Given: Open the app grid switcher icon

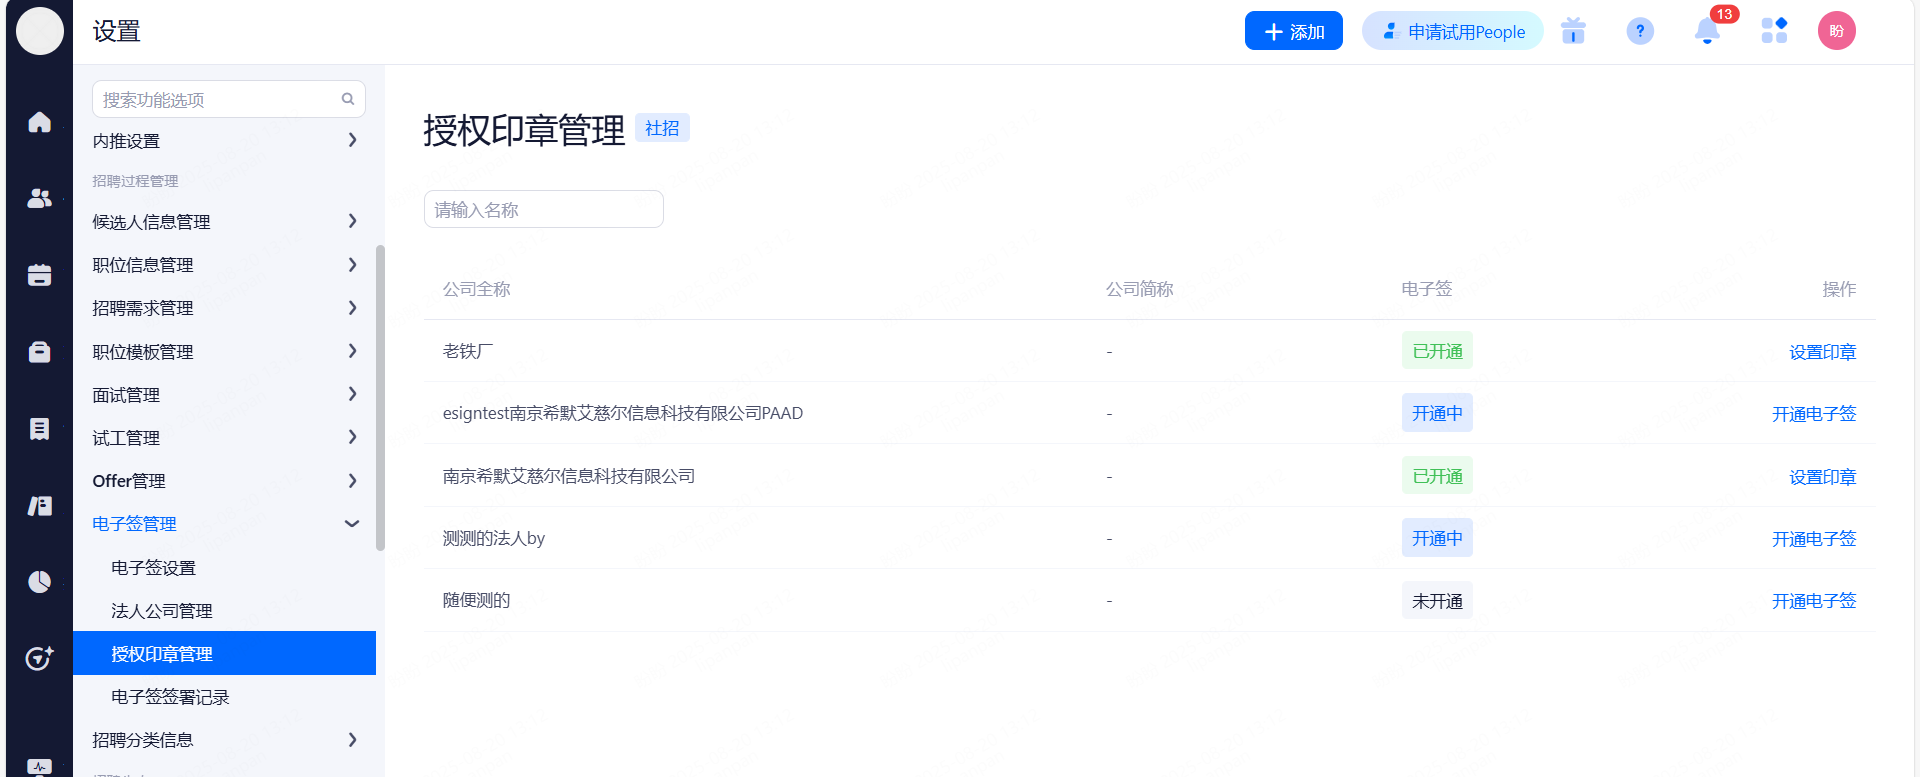Looking at the screenshot, I should click(x=1774, y=31).
